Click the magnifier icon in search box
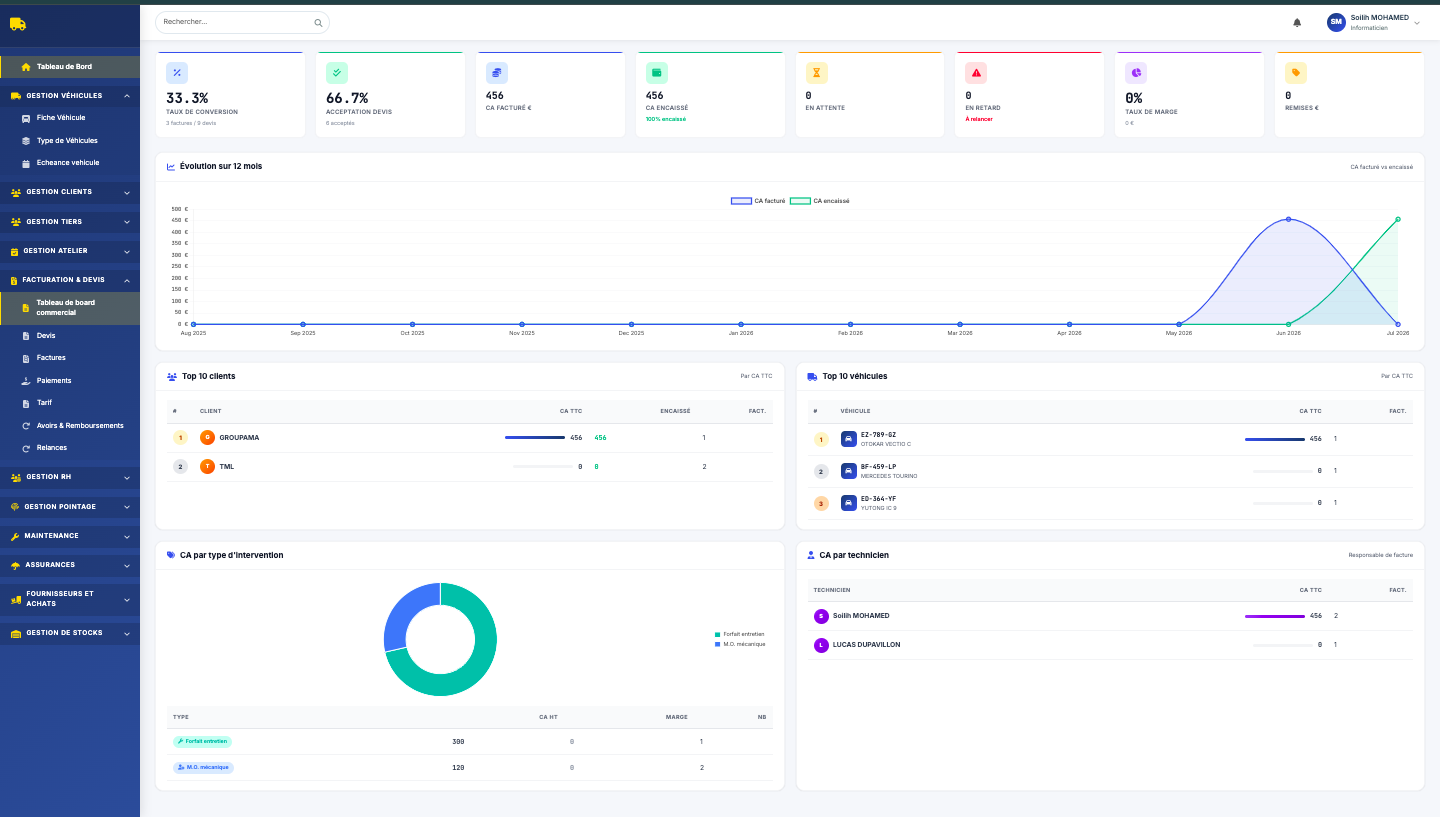This screenshot has width=1440, height=817. (x=318, y=22)
